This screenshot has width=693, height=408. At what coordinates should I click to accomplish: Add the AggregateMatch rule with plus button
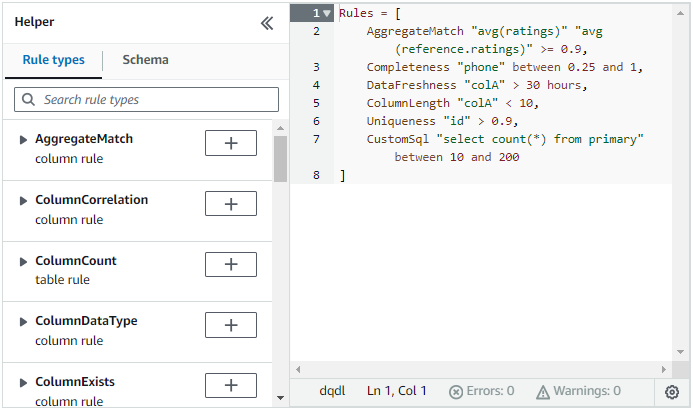pos(230,143)
